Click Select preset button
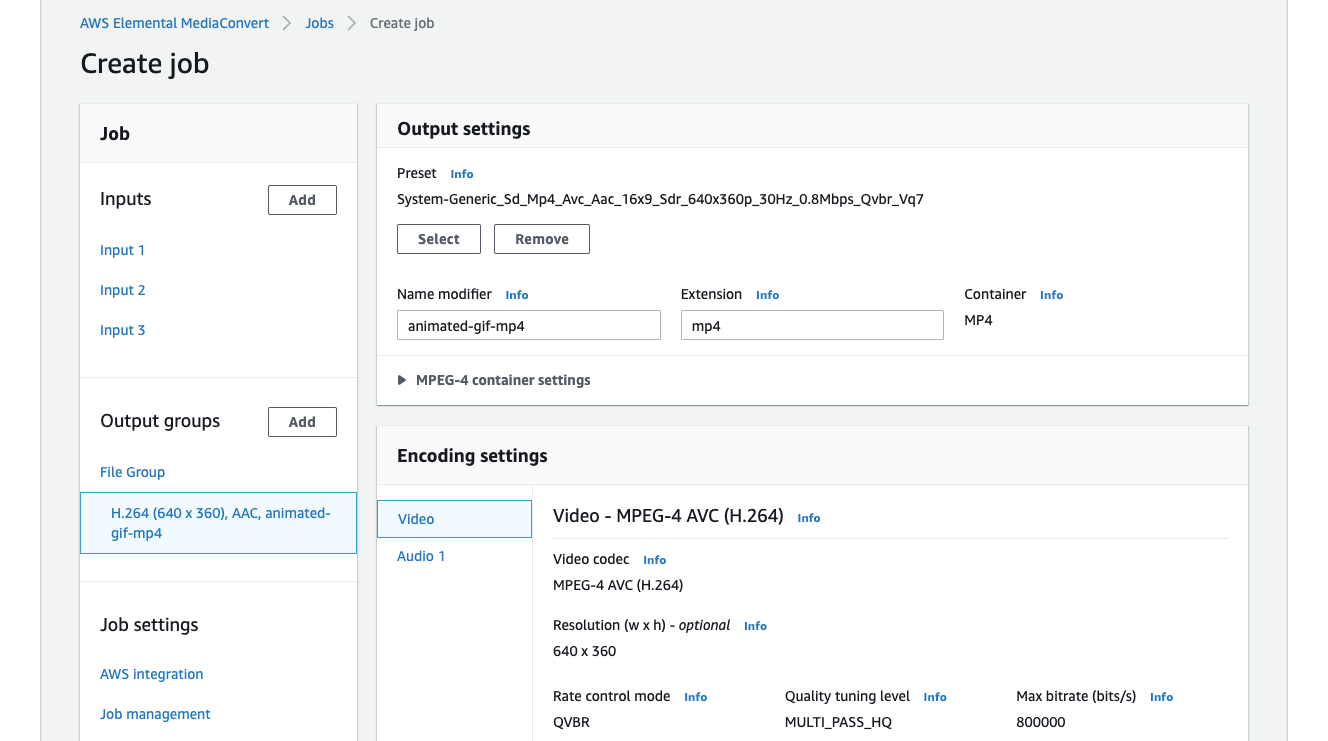This screenshot has height=741, width=1328. (x=438, y=239)
